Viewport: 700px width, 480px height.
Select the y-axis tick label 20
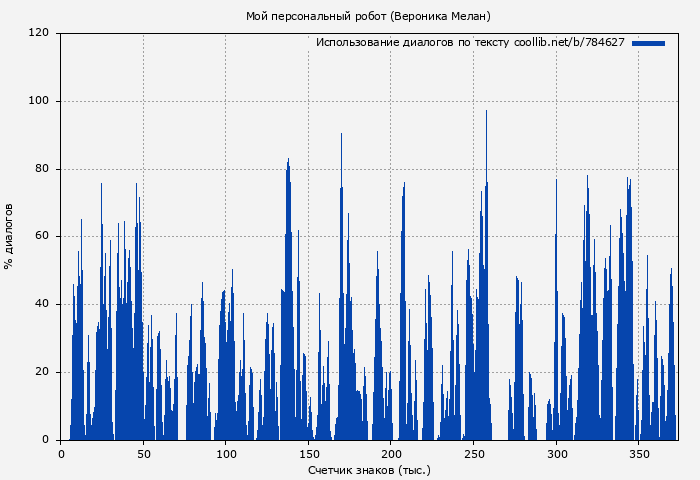(x=42, y=372)
